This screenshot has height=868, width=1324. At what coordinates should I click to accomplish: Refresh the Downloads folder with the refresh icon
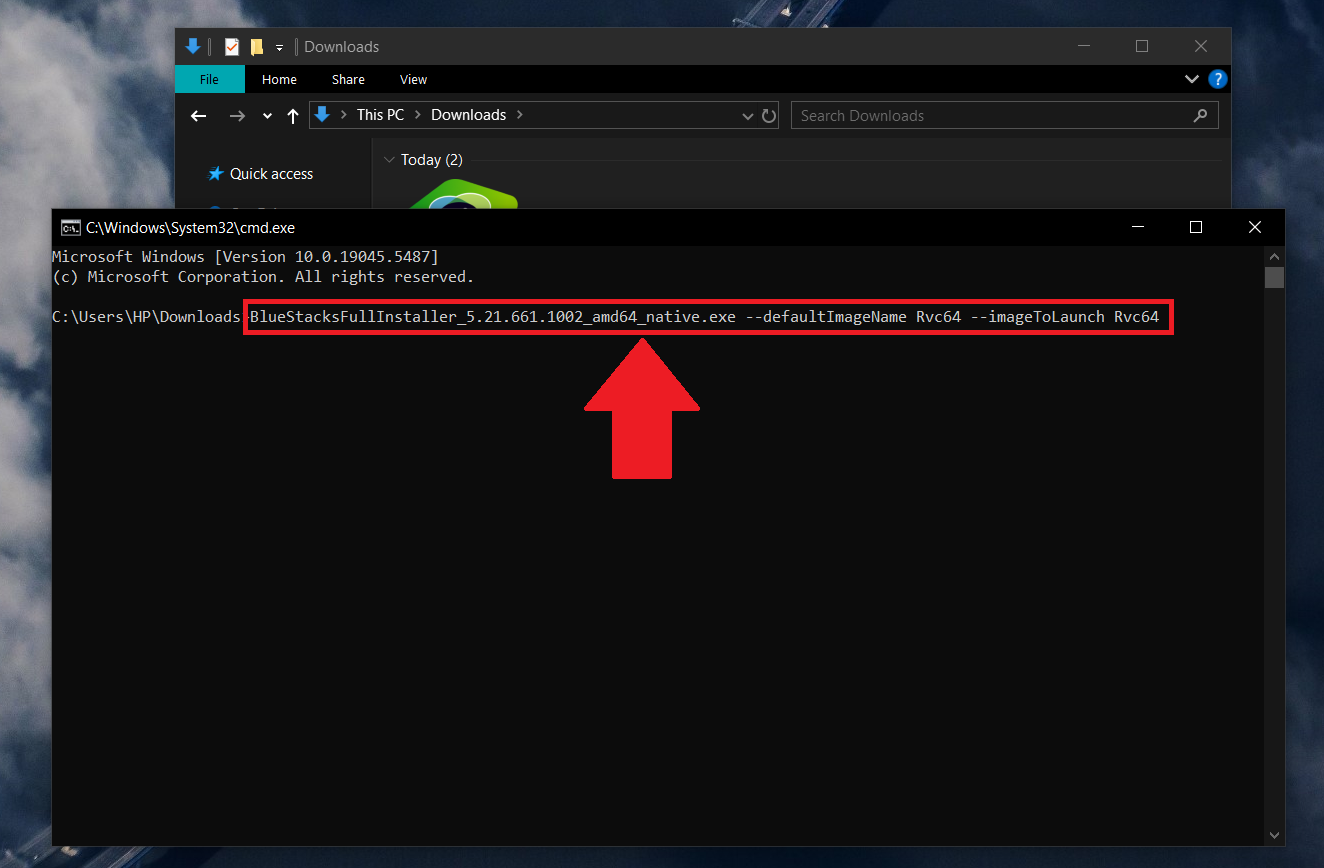coord(769,115)
